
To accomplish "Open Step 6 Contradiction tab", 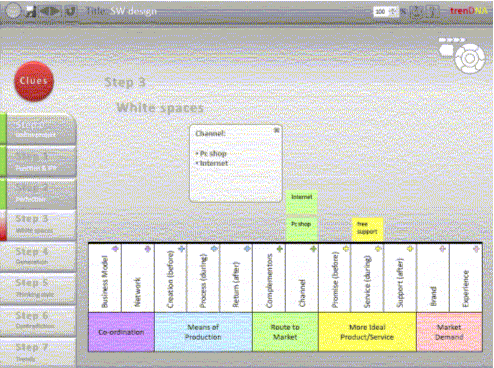I will tap(38, 320).
